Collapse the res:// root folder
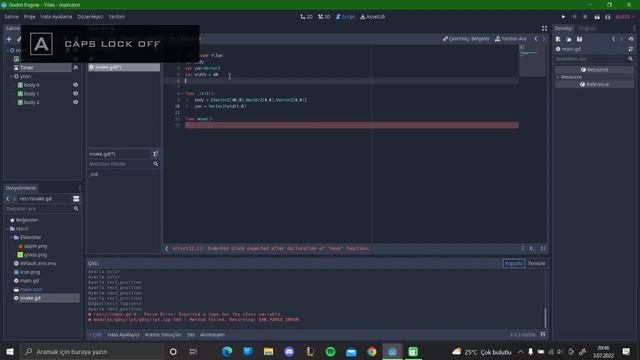 click(x=8, y=229)
